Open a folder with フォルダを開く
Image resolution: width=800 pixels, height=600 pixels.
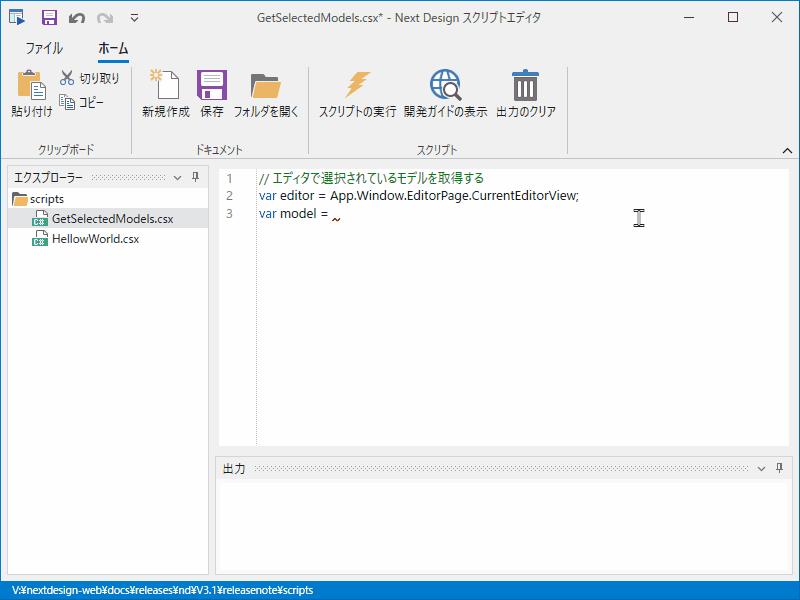(x=266, y=94)
